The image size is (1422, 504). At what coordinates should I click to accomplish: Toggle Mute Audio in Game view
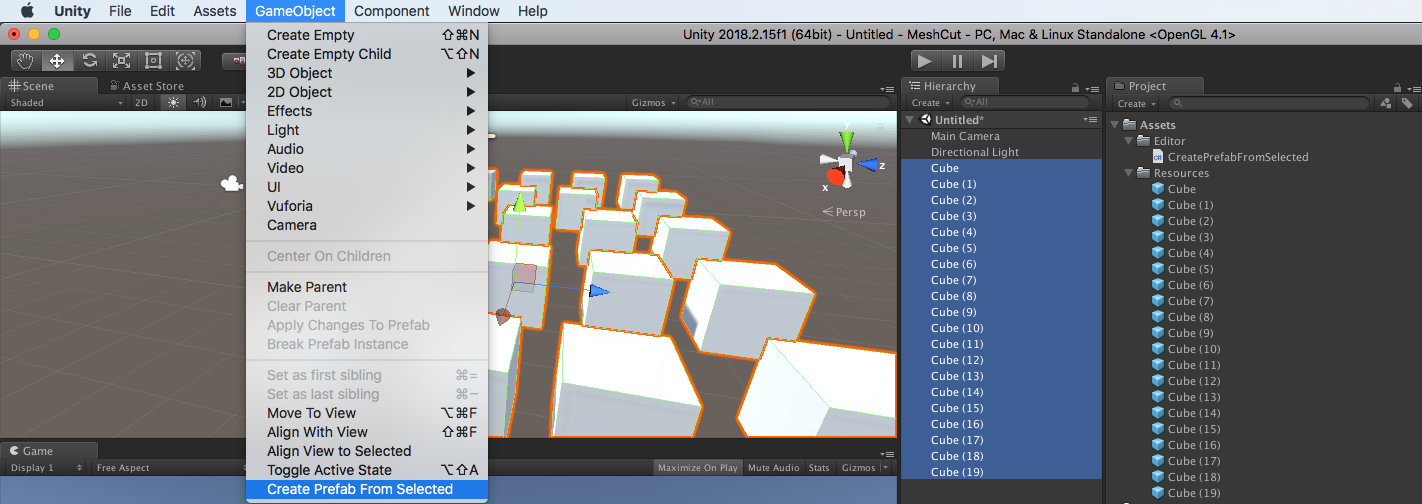(x=774, y=467)
